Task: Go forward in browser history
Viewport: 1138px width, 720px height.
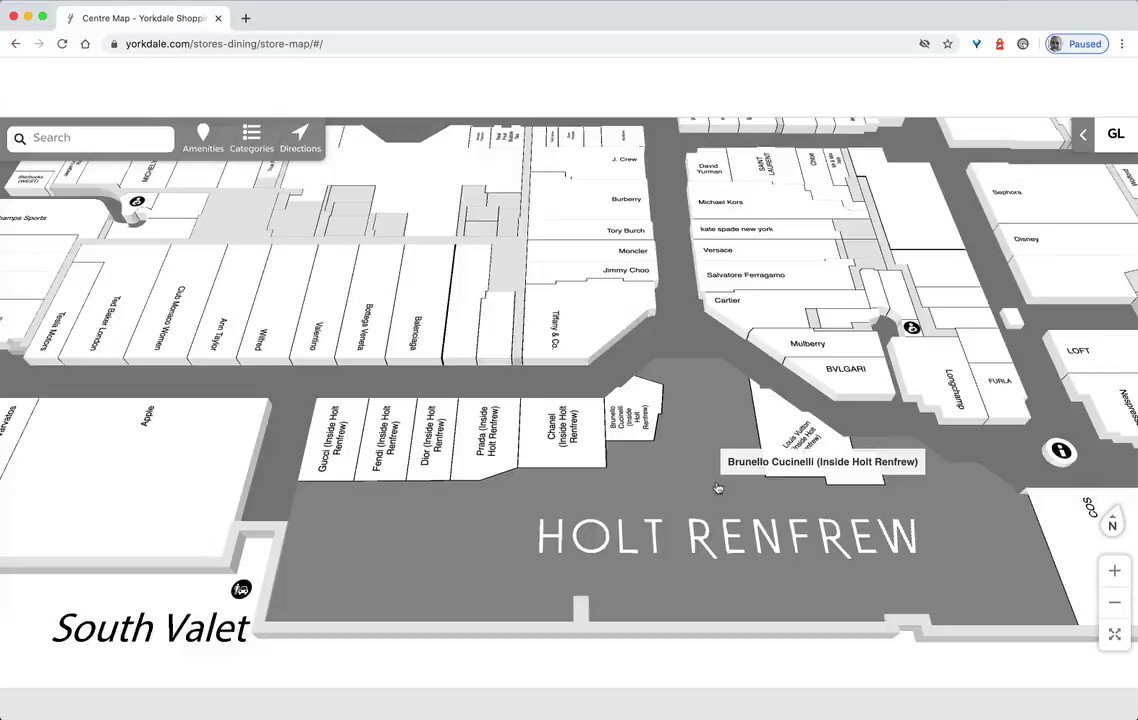Action: click(x=39, y=44)
